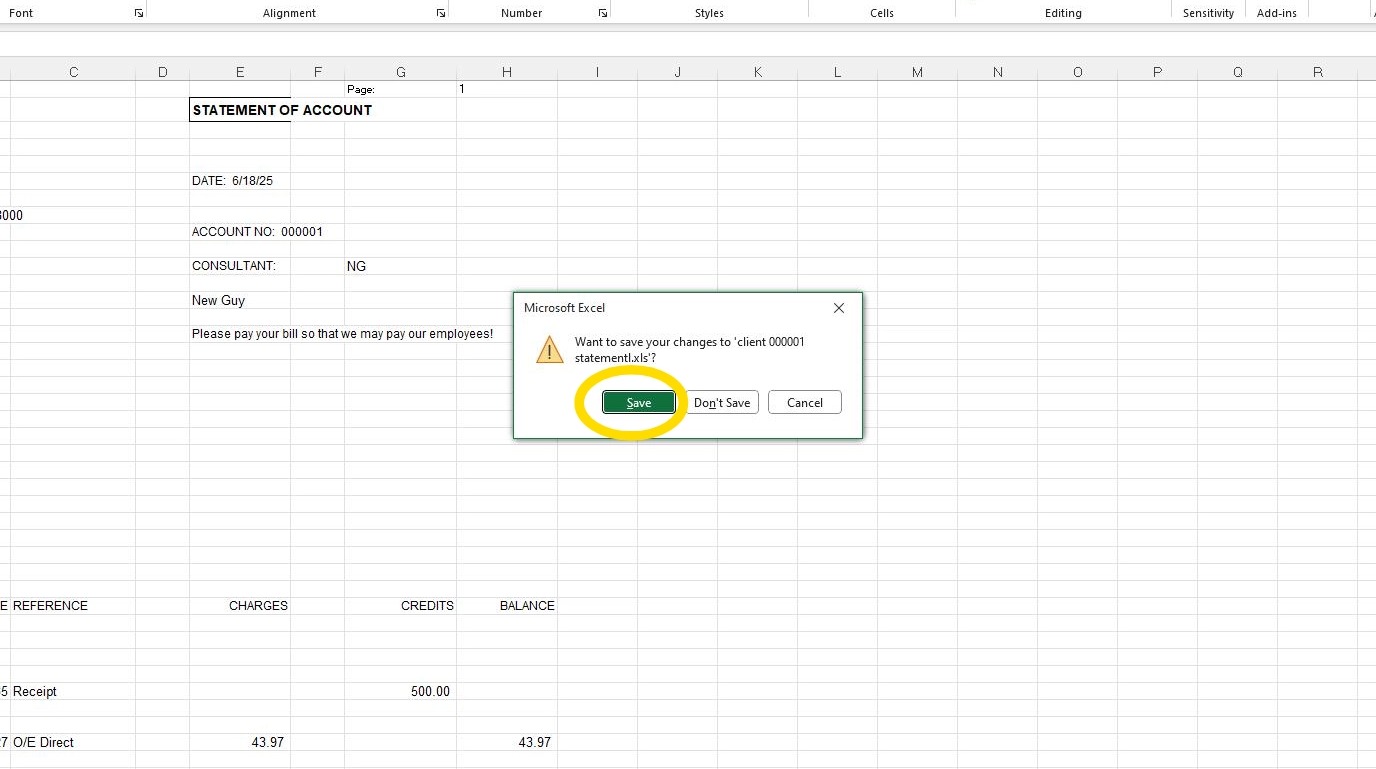The width and height of the screenshot is (1376, 769).
Task: Select 43.97 under the CHARGES column
Action: tap(240, 743)
